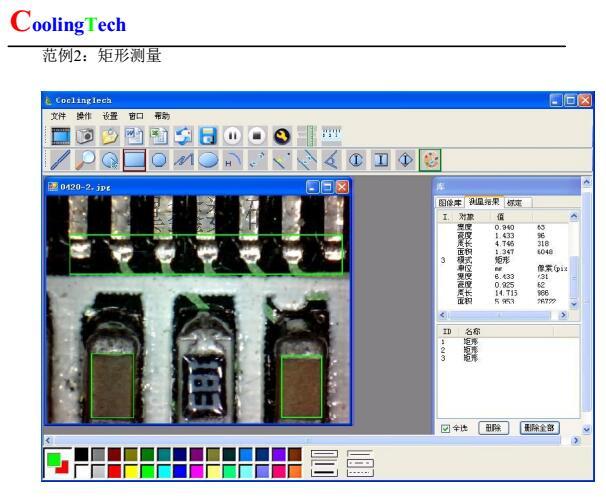Toggle the green vertical ruler icon
Screen dimensions: 606x503
pyautogui.click(x=307, y=136)
